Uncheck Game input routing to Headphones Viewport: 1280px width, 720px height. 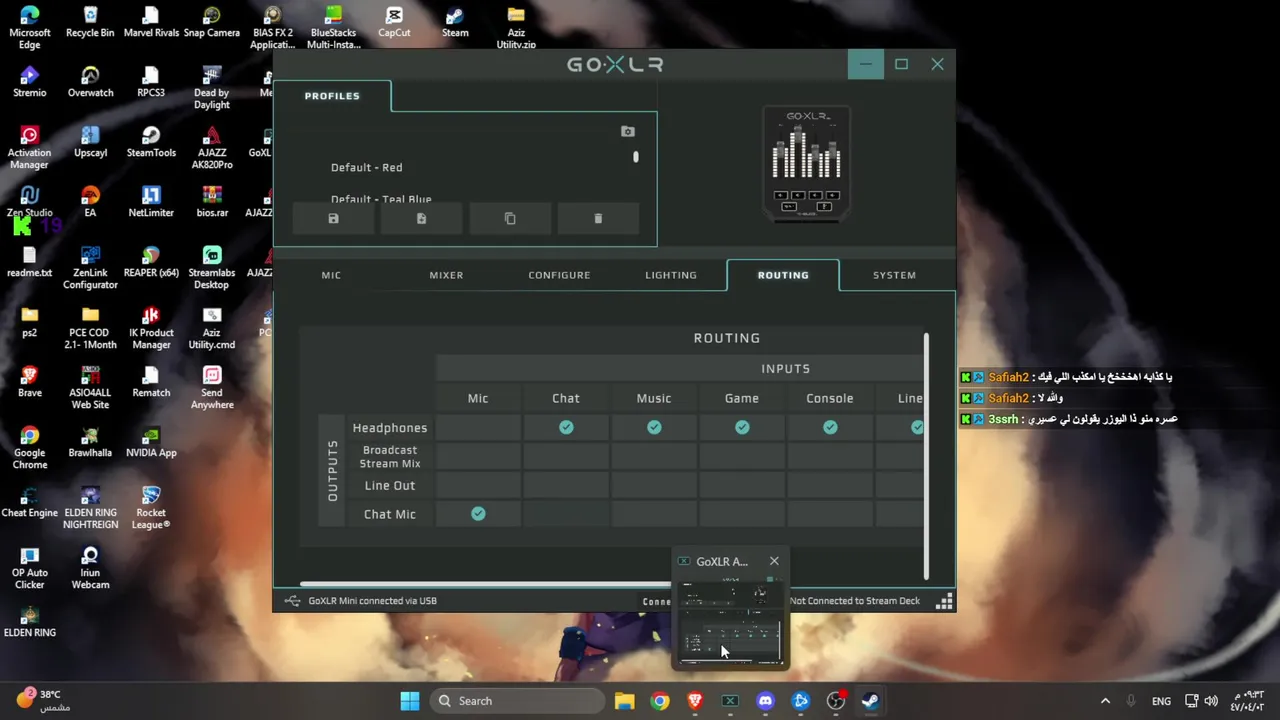coord(742,427)
